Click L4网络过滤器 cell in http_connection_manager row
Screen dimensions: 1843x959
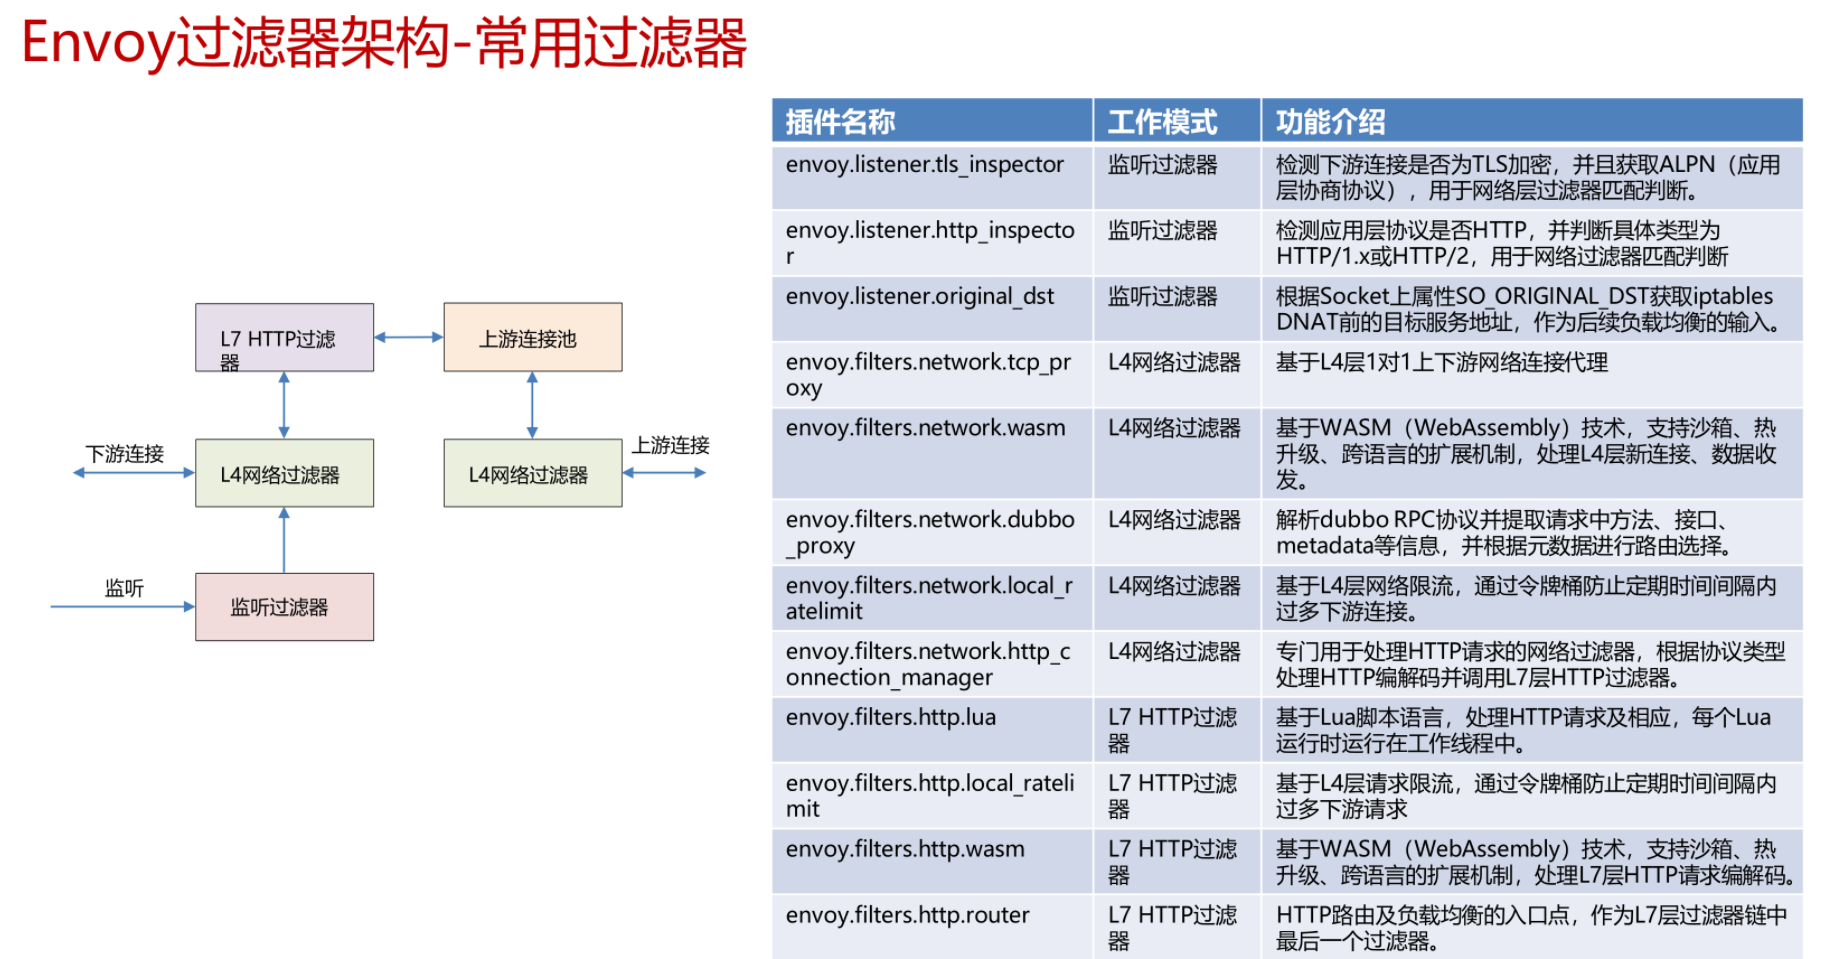1177,665
